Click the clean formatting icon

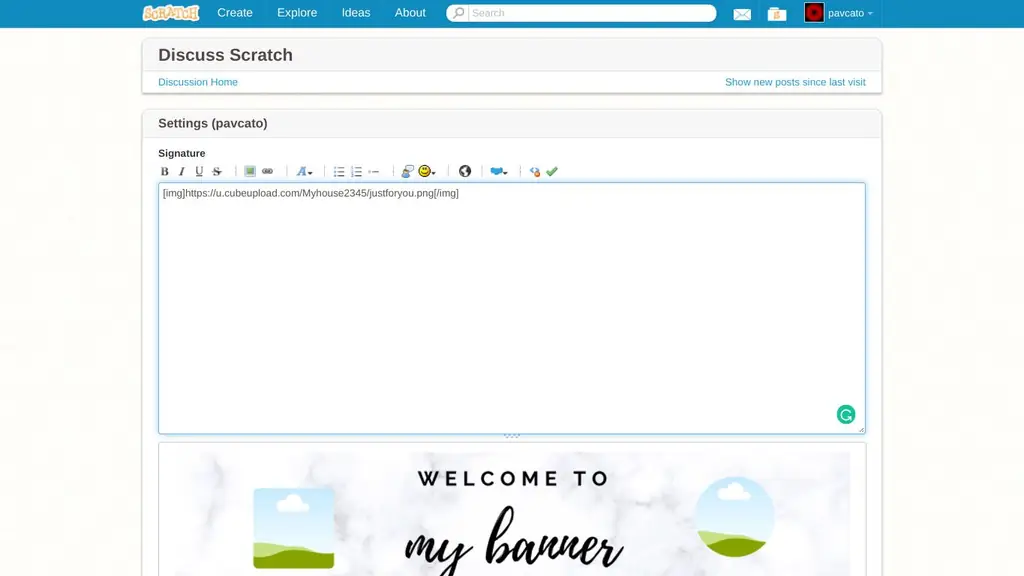[x=535, y=171]
